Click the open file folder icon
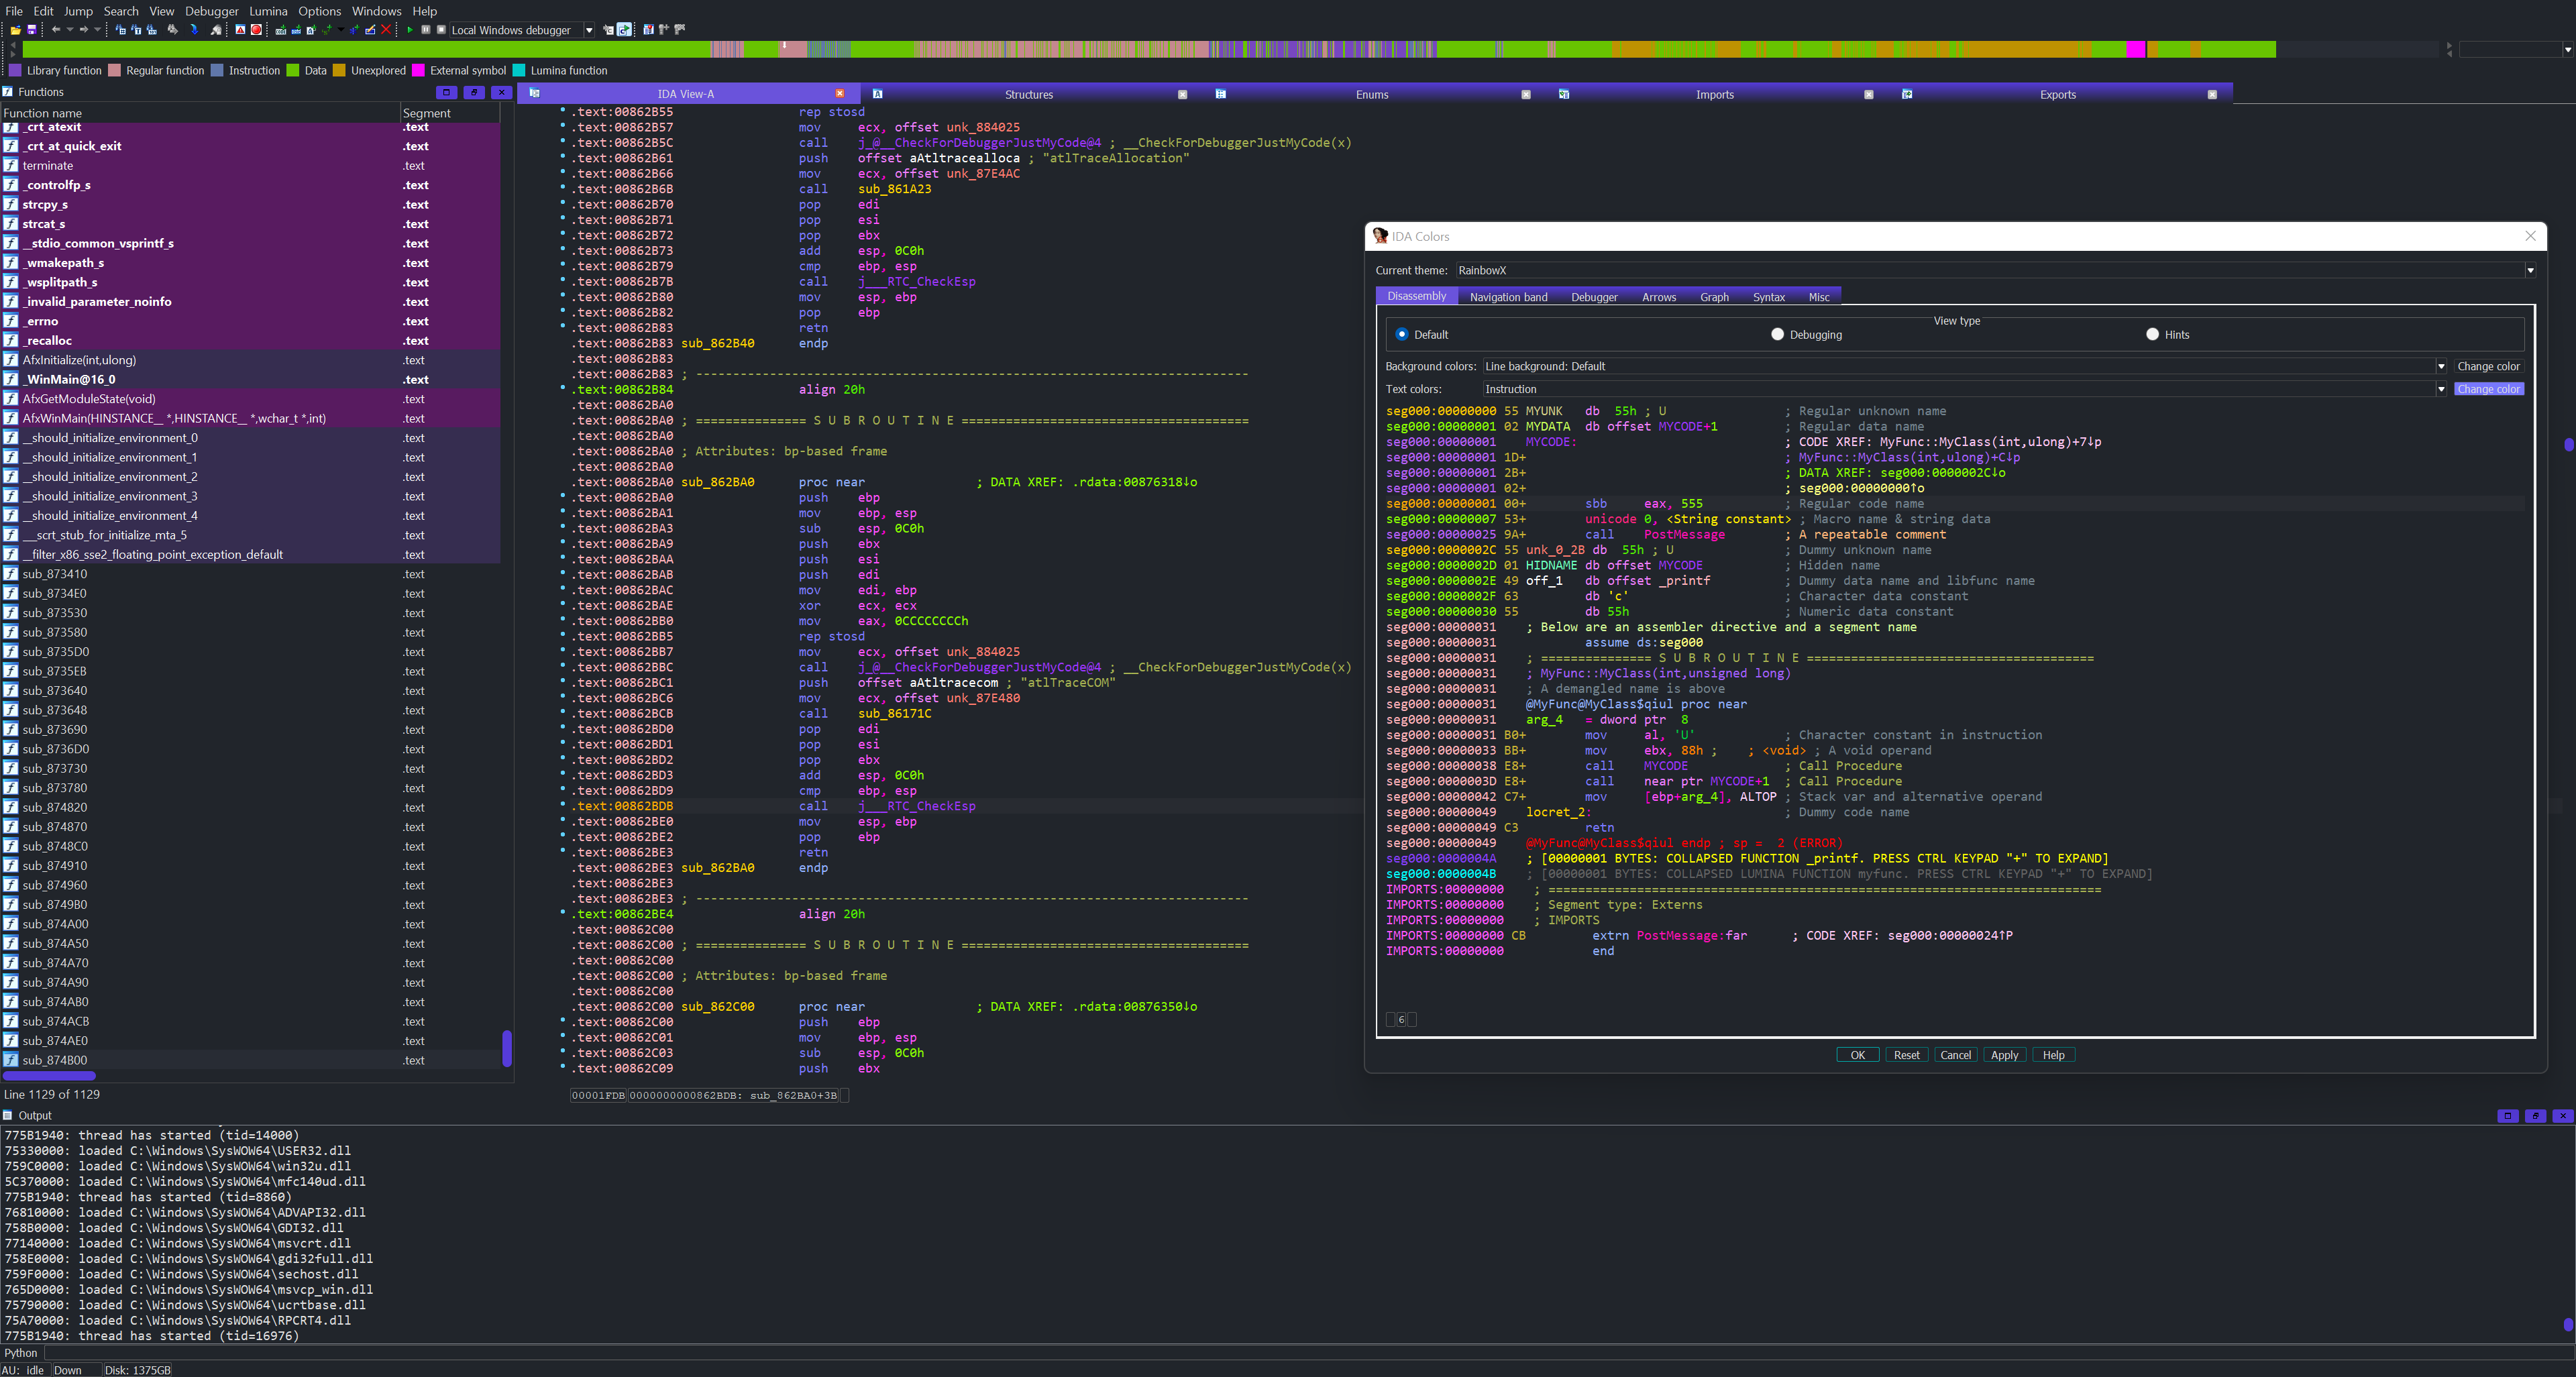This screenshot has height=1377, width=2576. (16, 30)
